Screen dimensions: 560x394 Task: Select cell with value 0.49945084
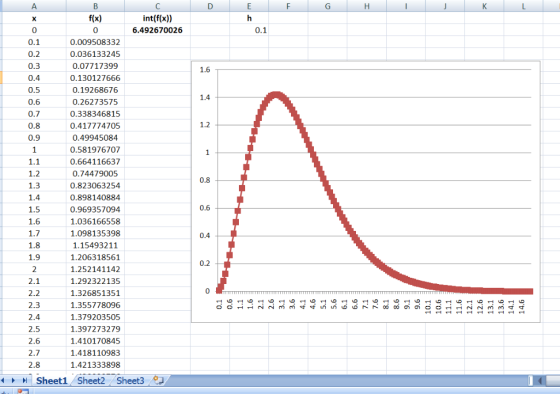[x=95, y=138]
